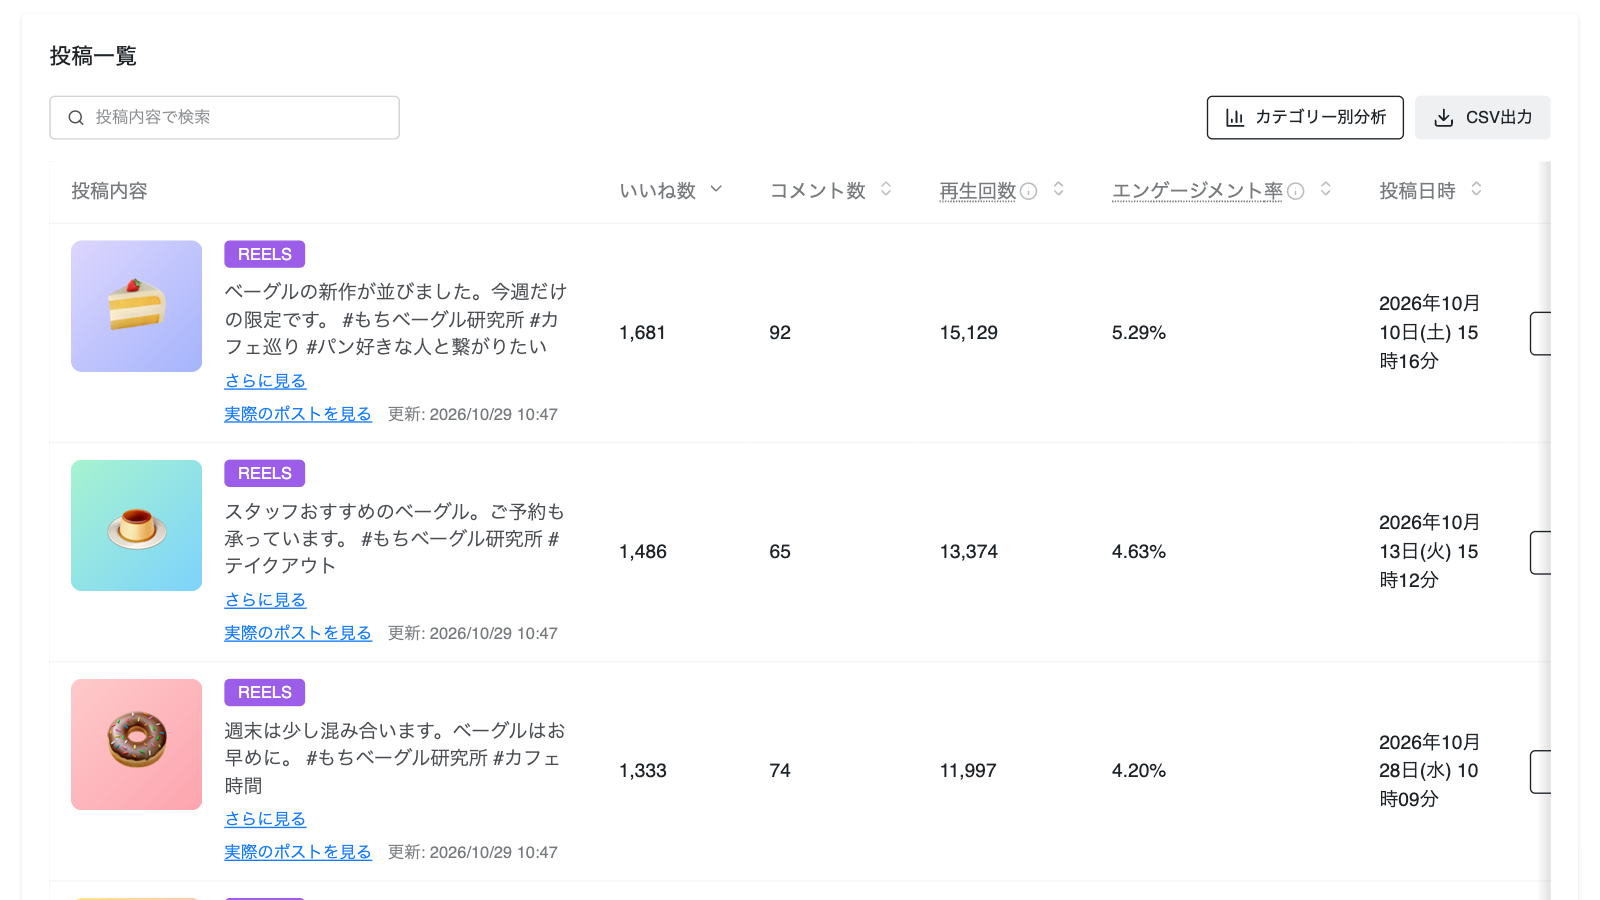
Task: Select the 5.29% engagement rate value
Action: pyautogui.click(x=1139, y=333)
